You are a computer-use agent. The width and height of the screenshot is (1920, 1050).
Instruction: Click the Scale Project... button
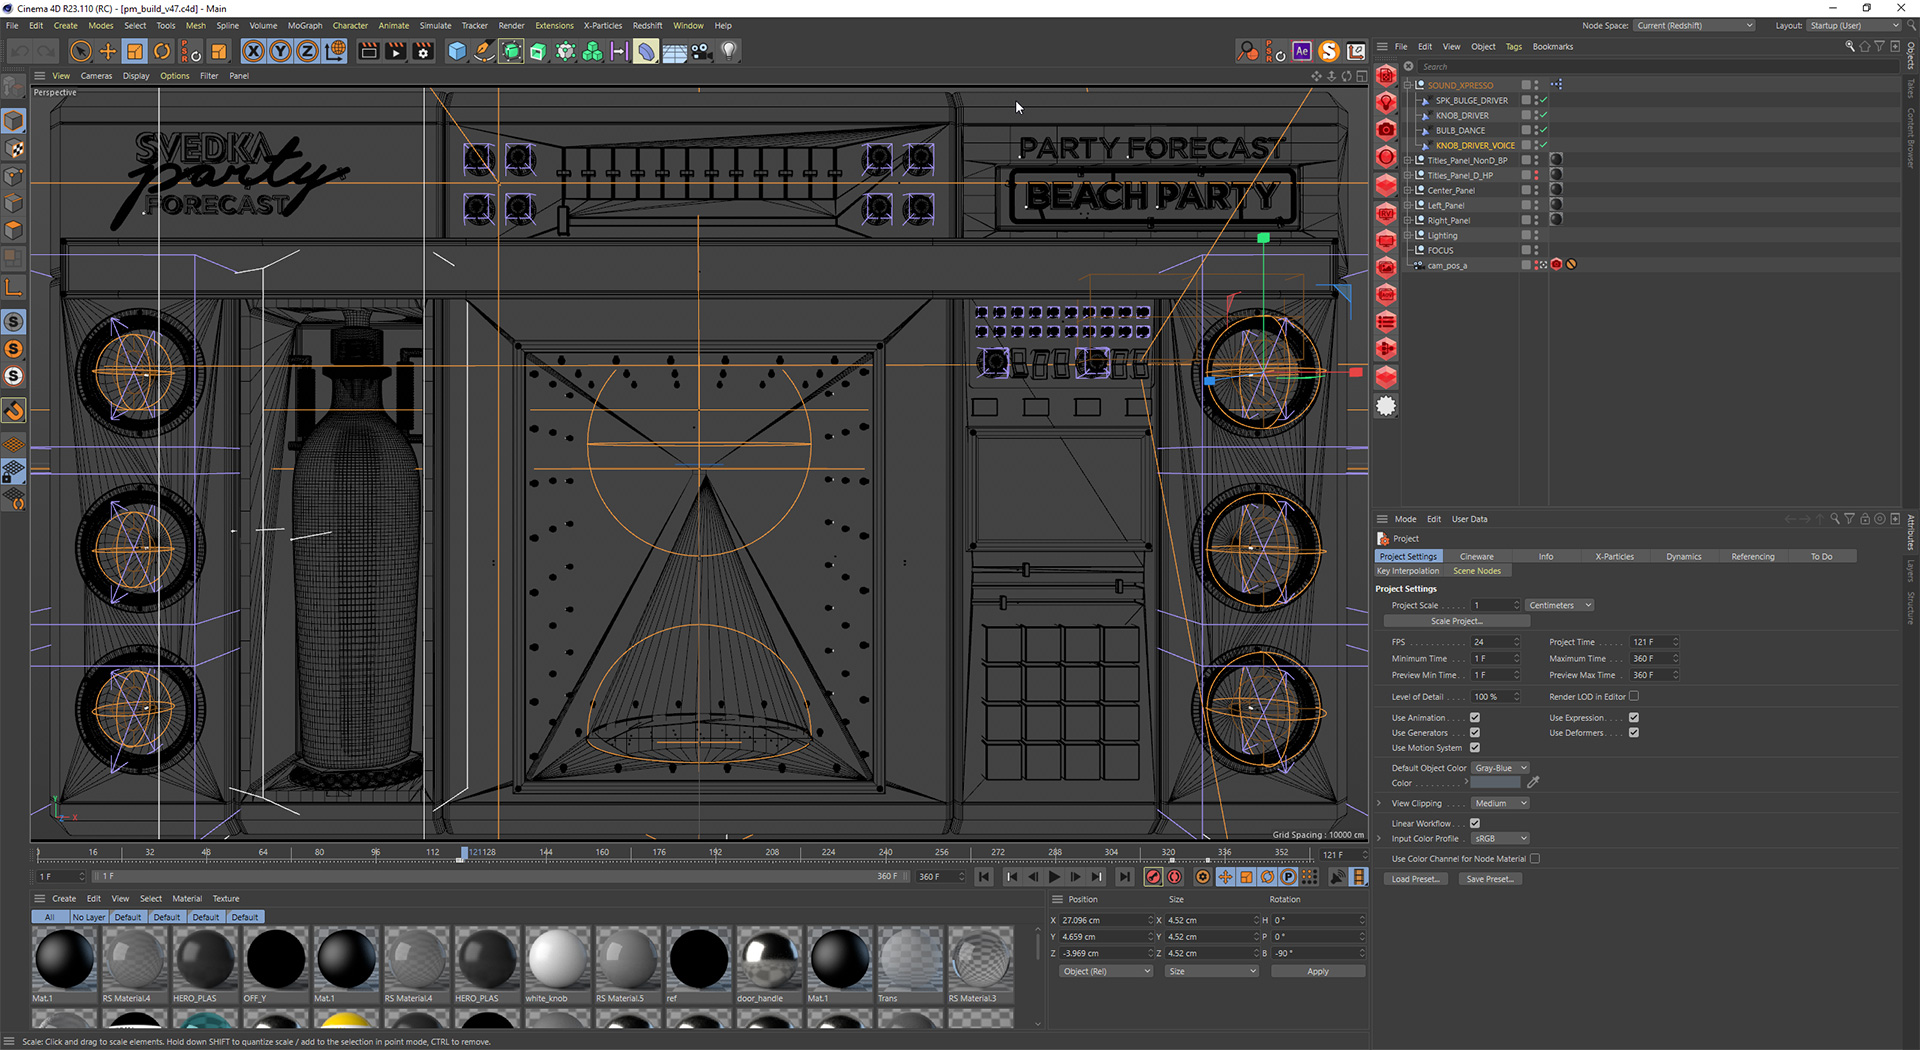point(1456,621)
